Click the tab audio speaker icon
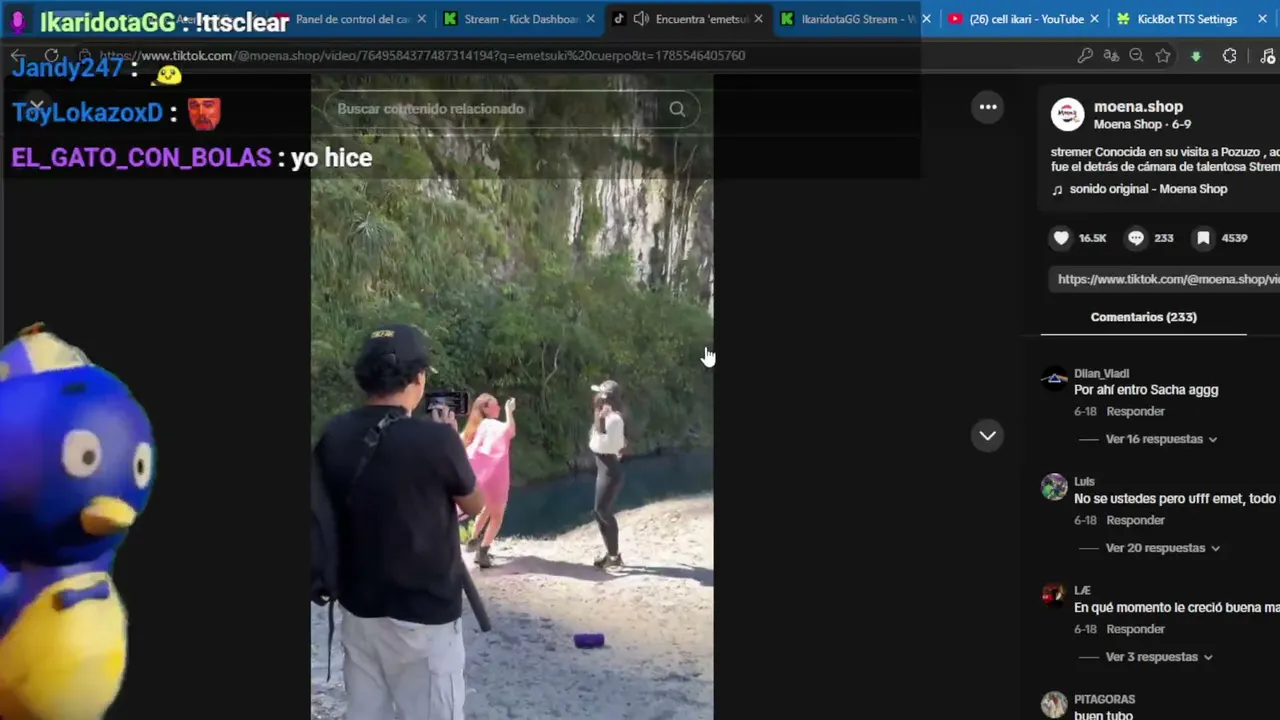 [x=641, y=19]
